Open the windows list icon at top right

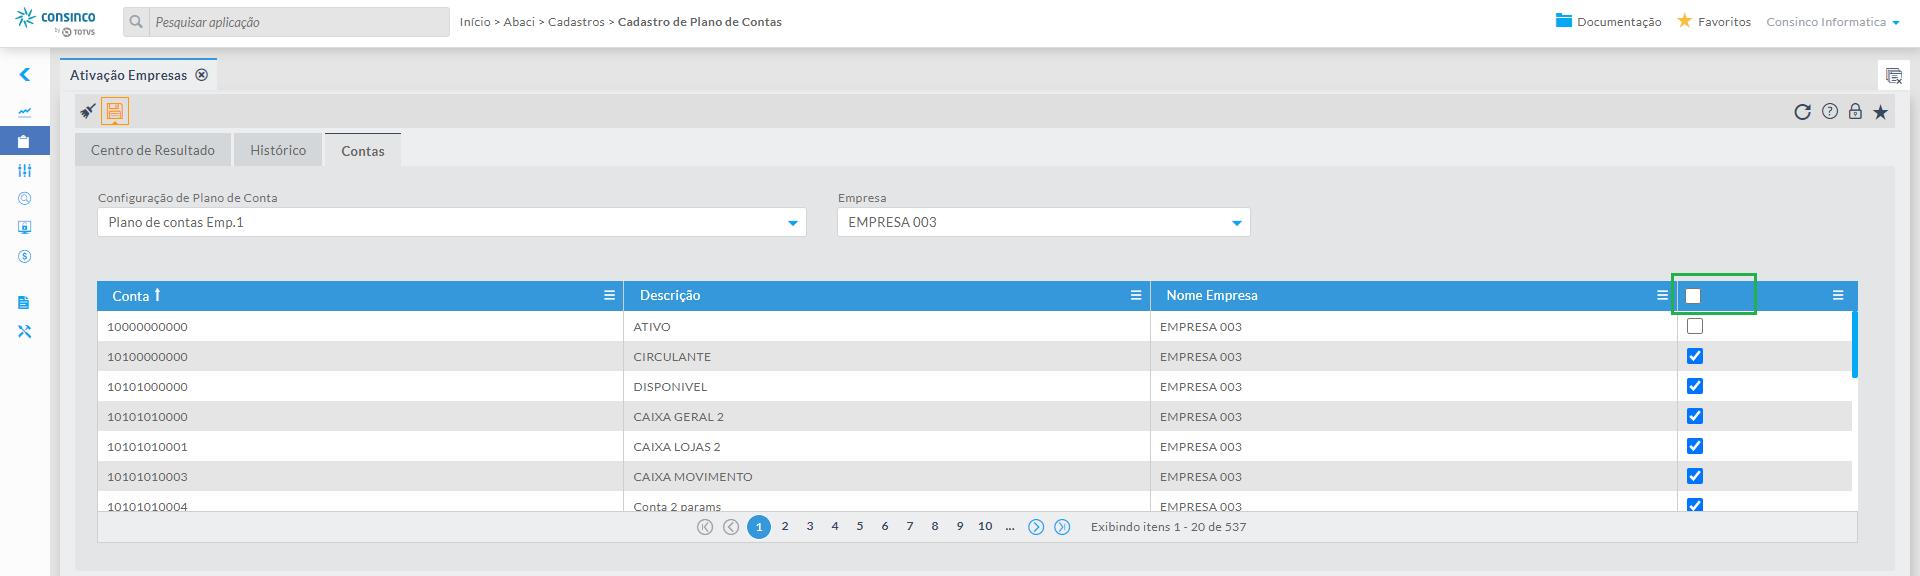pyautogui.click(x=1893, y=75)
